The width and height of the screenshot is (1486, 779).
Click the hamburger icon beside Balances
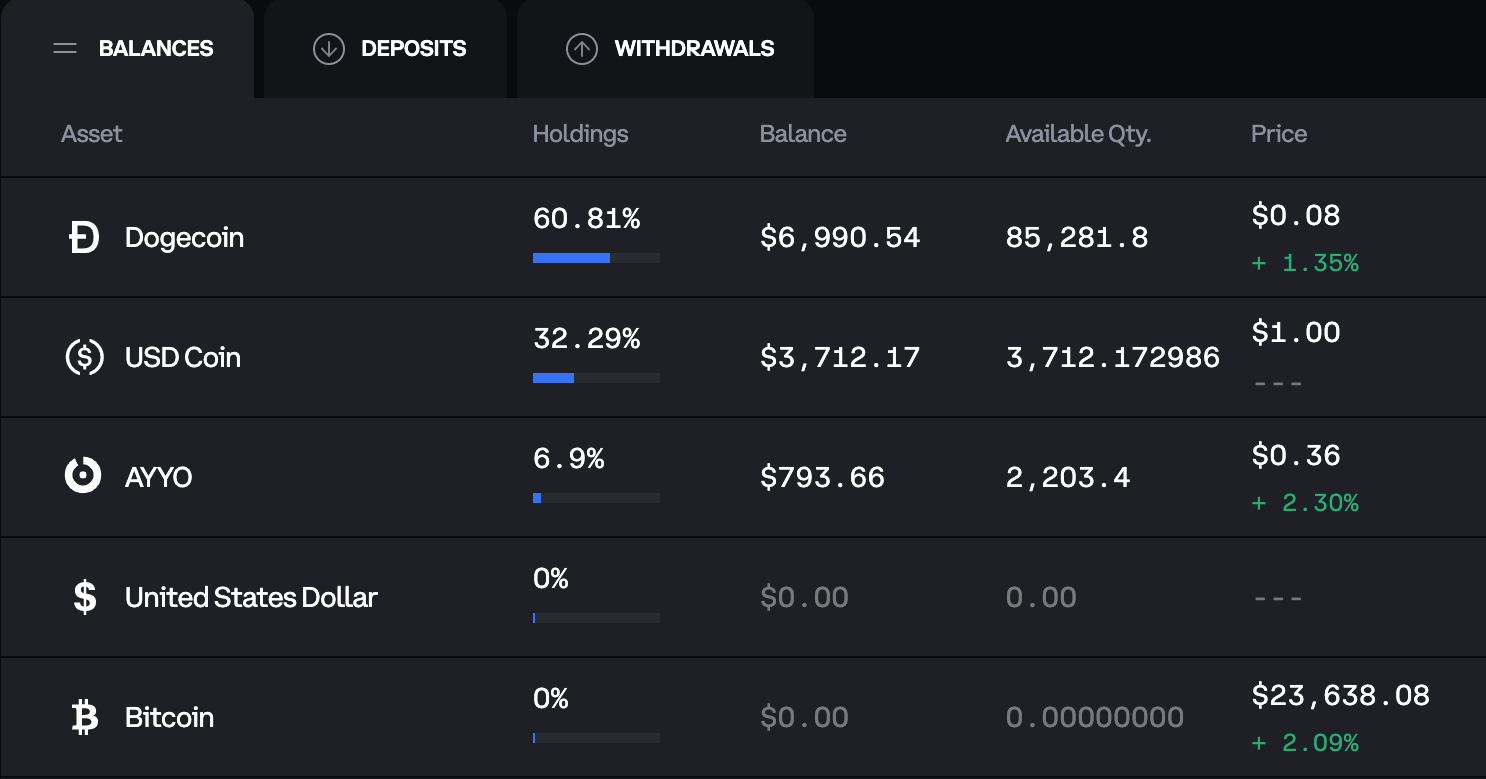pos(65,49)
